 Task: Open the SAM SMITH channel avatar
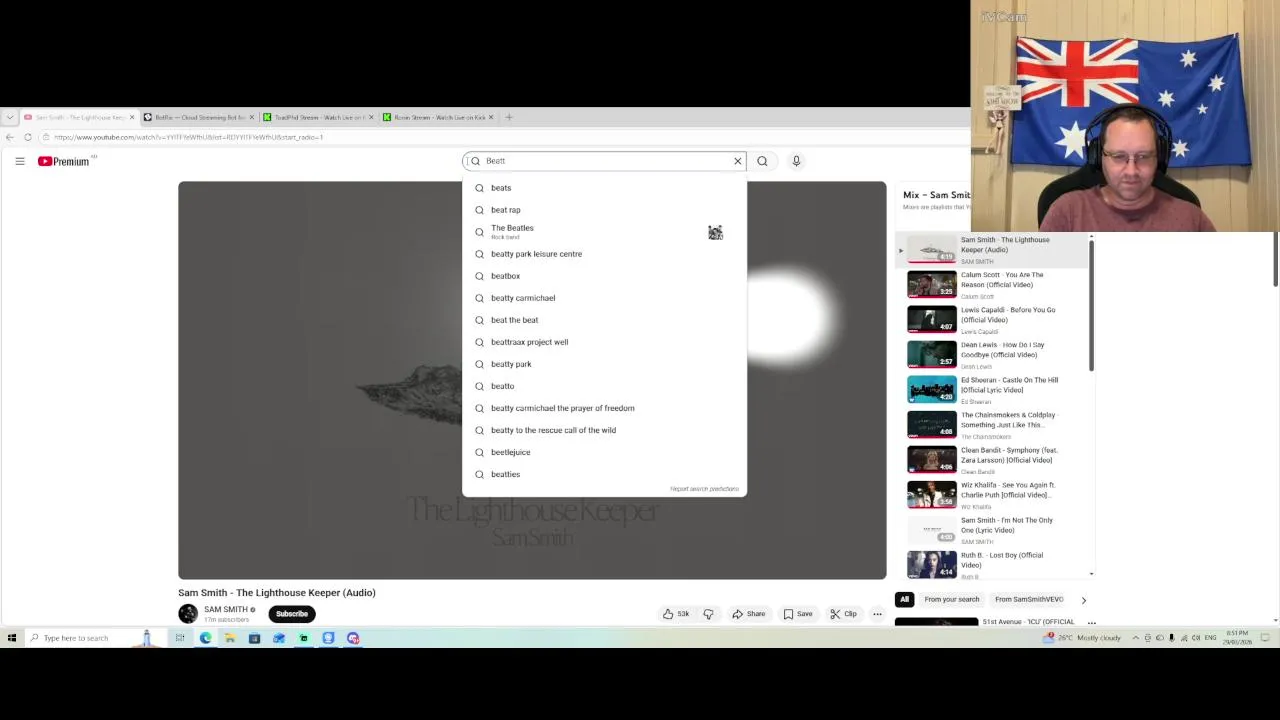tap(188, 614)
